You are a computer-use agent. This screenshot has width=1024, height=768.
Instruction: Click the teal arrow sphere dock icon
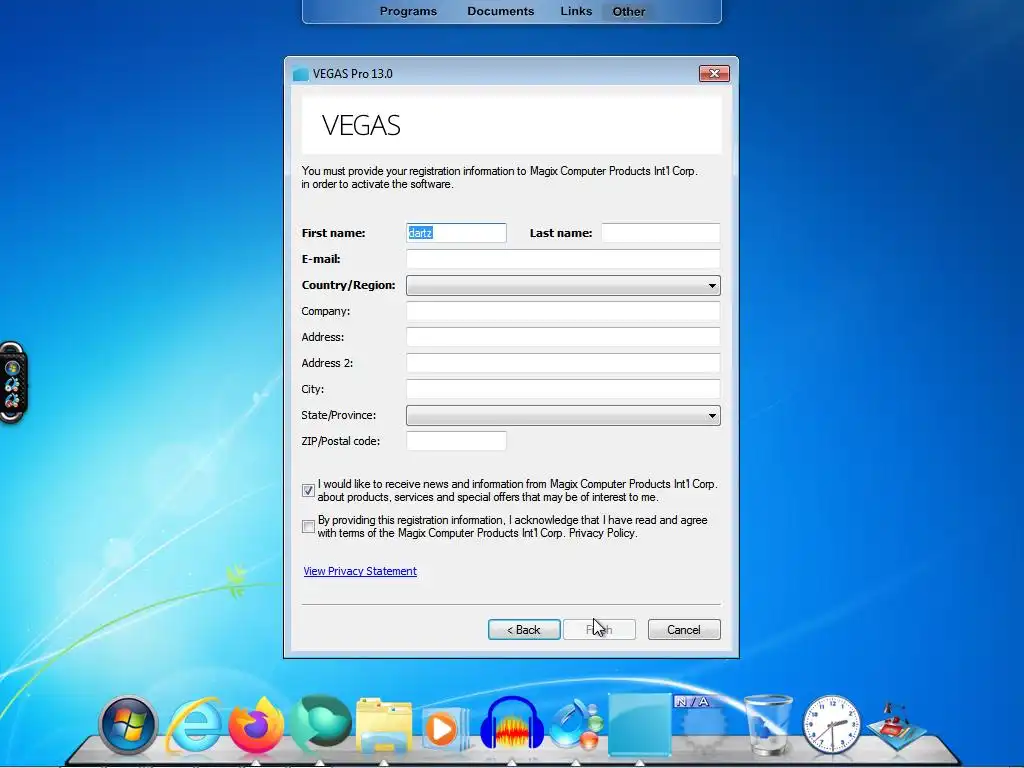(320, 724)
